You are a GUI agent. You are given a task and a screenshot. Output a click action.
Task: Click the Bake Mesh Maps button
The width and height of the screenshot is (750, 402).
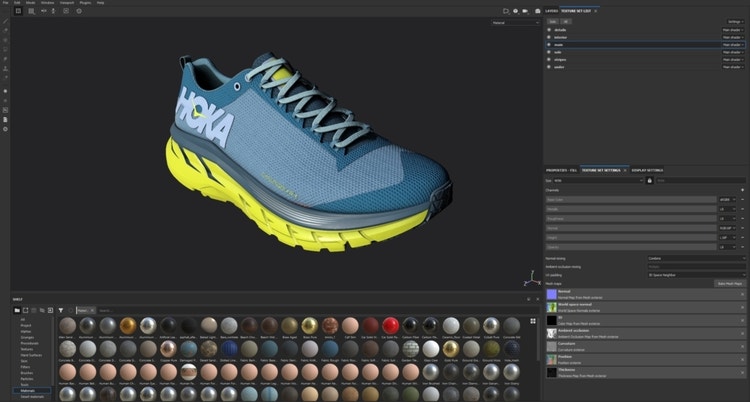[x=728, y=283]
